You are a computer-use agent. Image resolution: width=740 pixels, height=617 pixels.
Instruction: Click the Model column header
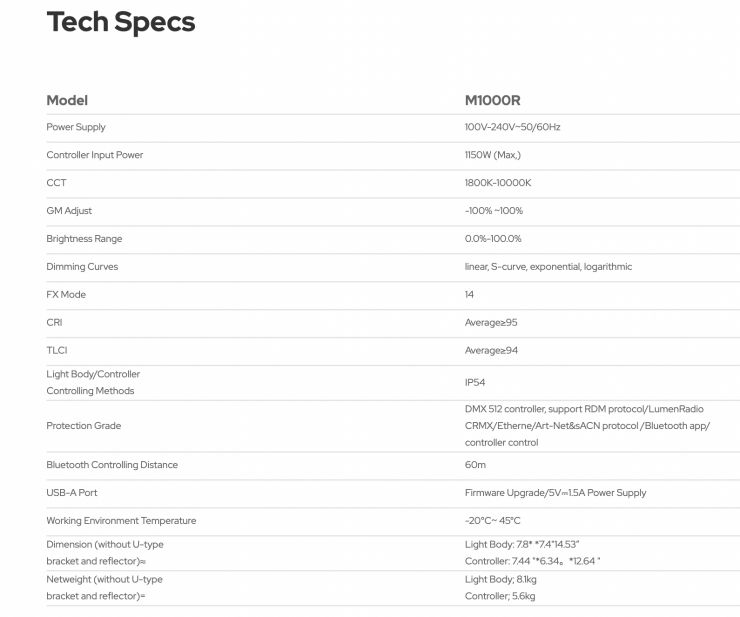tap(67, 101)
